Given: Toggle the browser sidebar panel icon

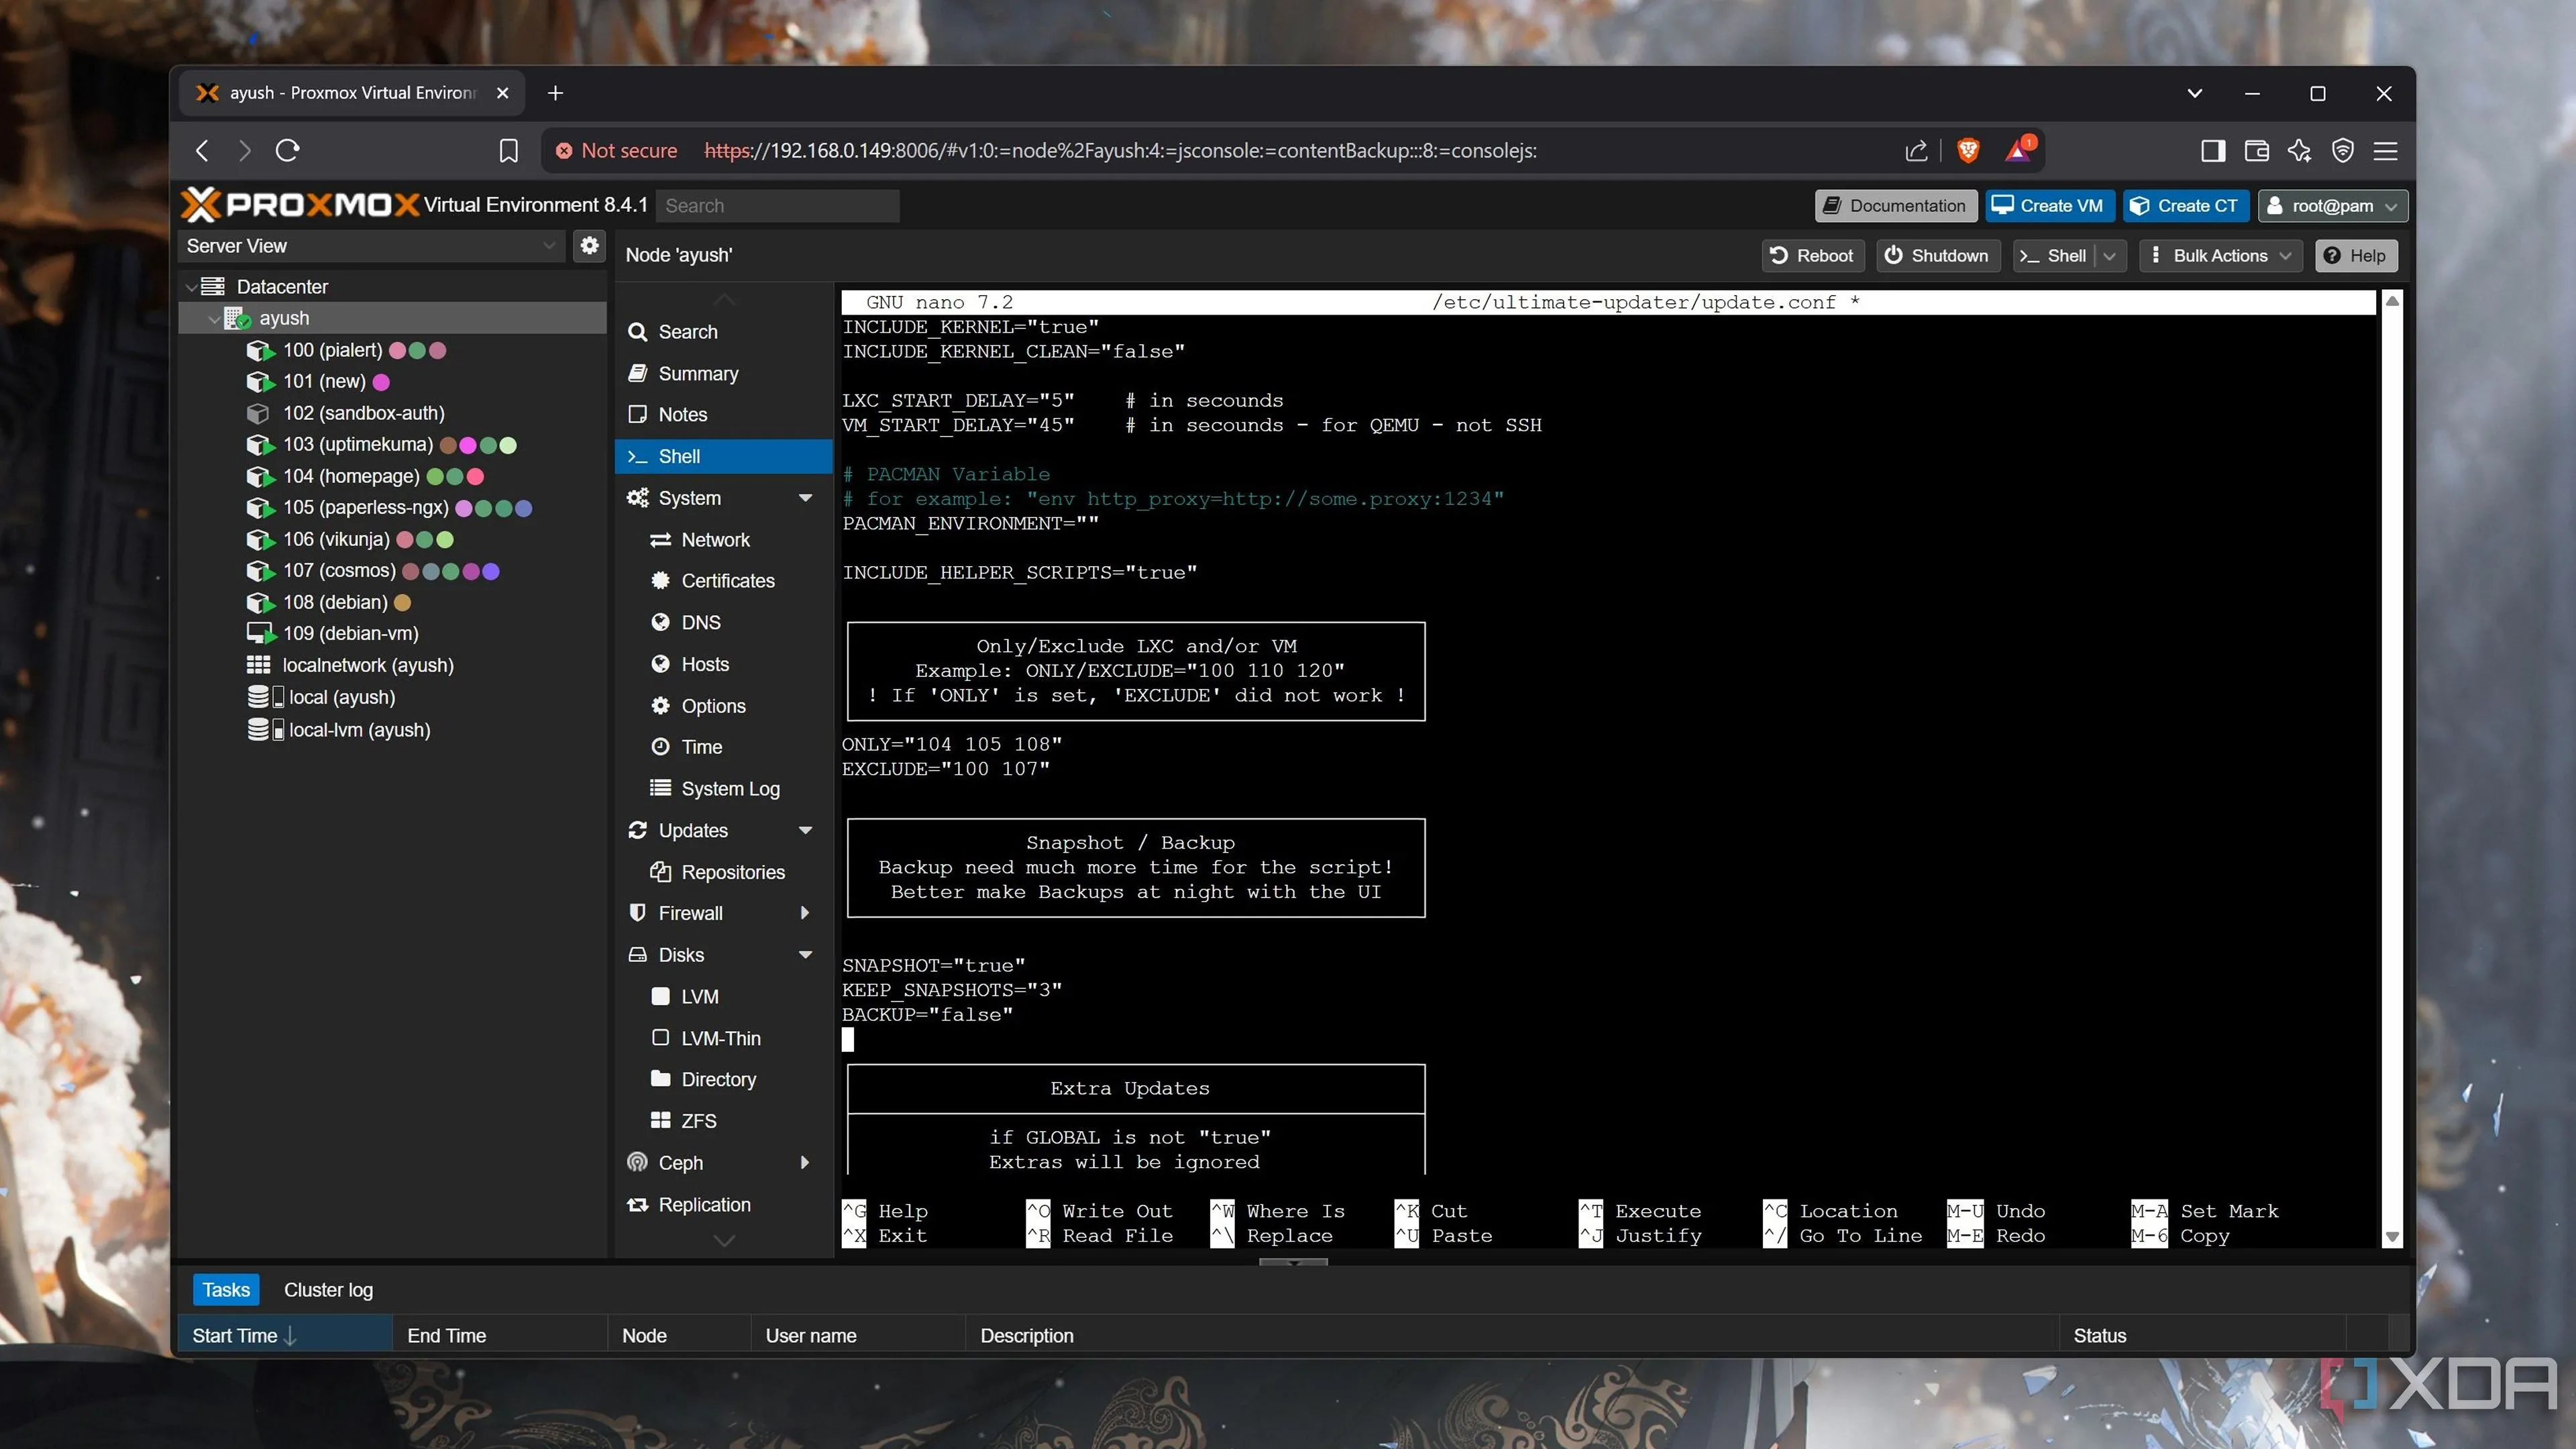Looking at the screenshot, I should tap(2212, 151).
